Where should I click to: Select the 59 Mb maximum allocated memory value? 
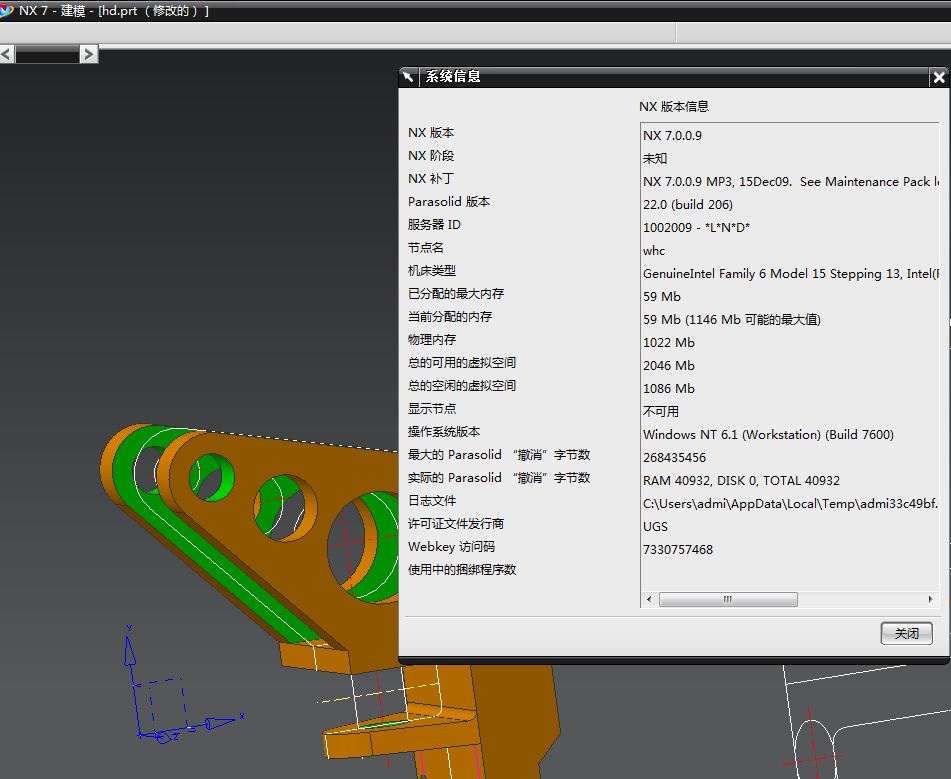tap(662, 297)
